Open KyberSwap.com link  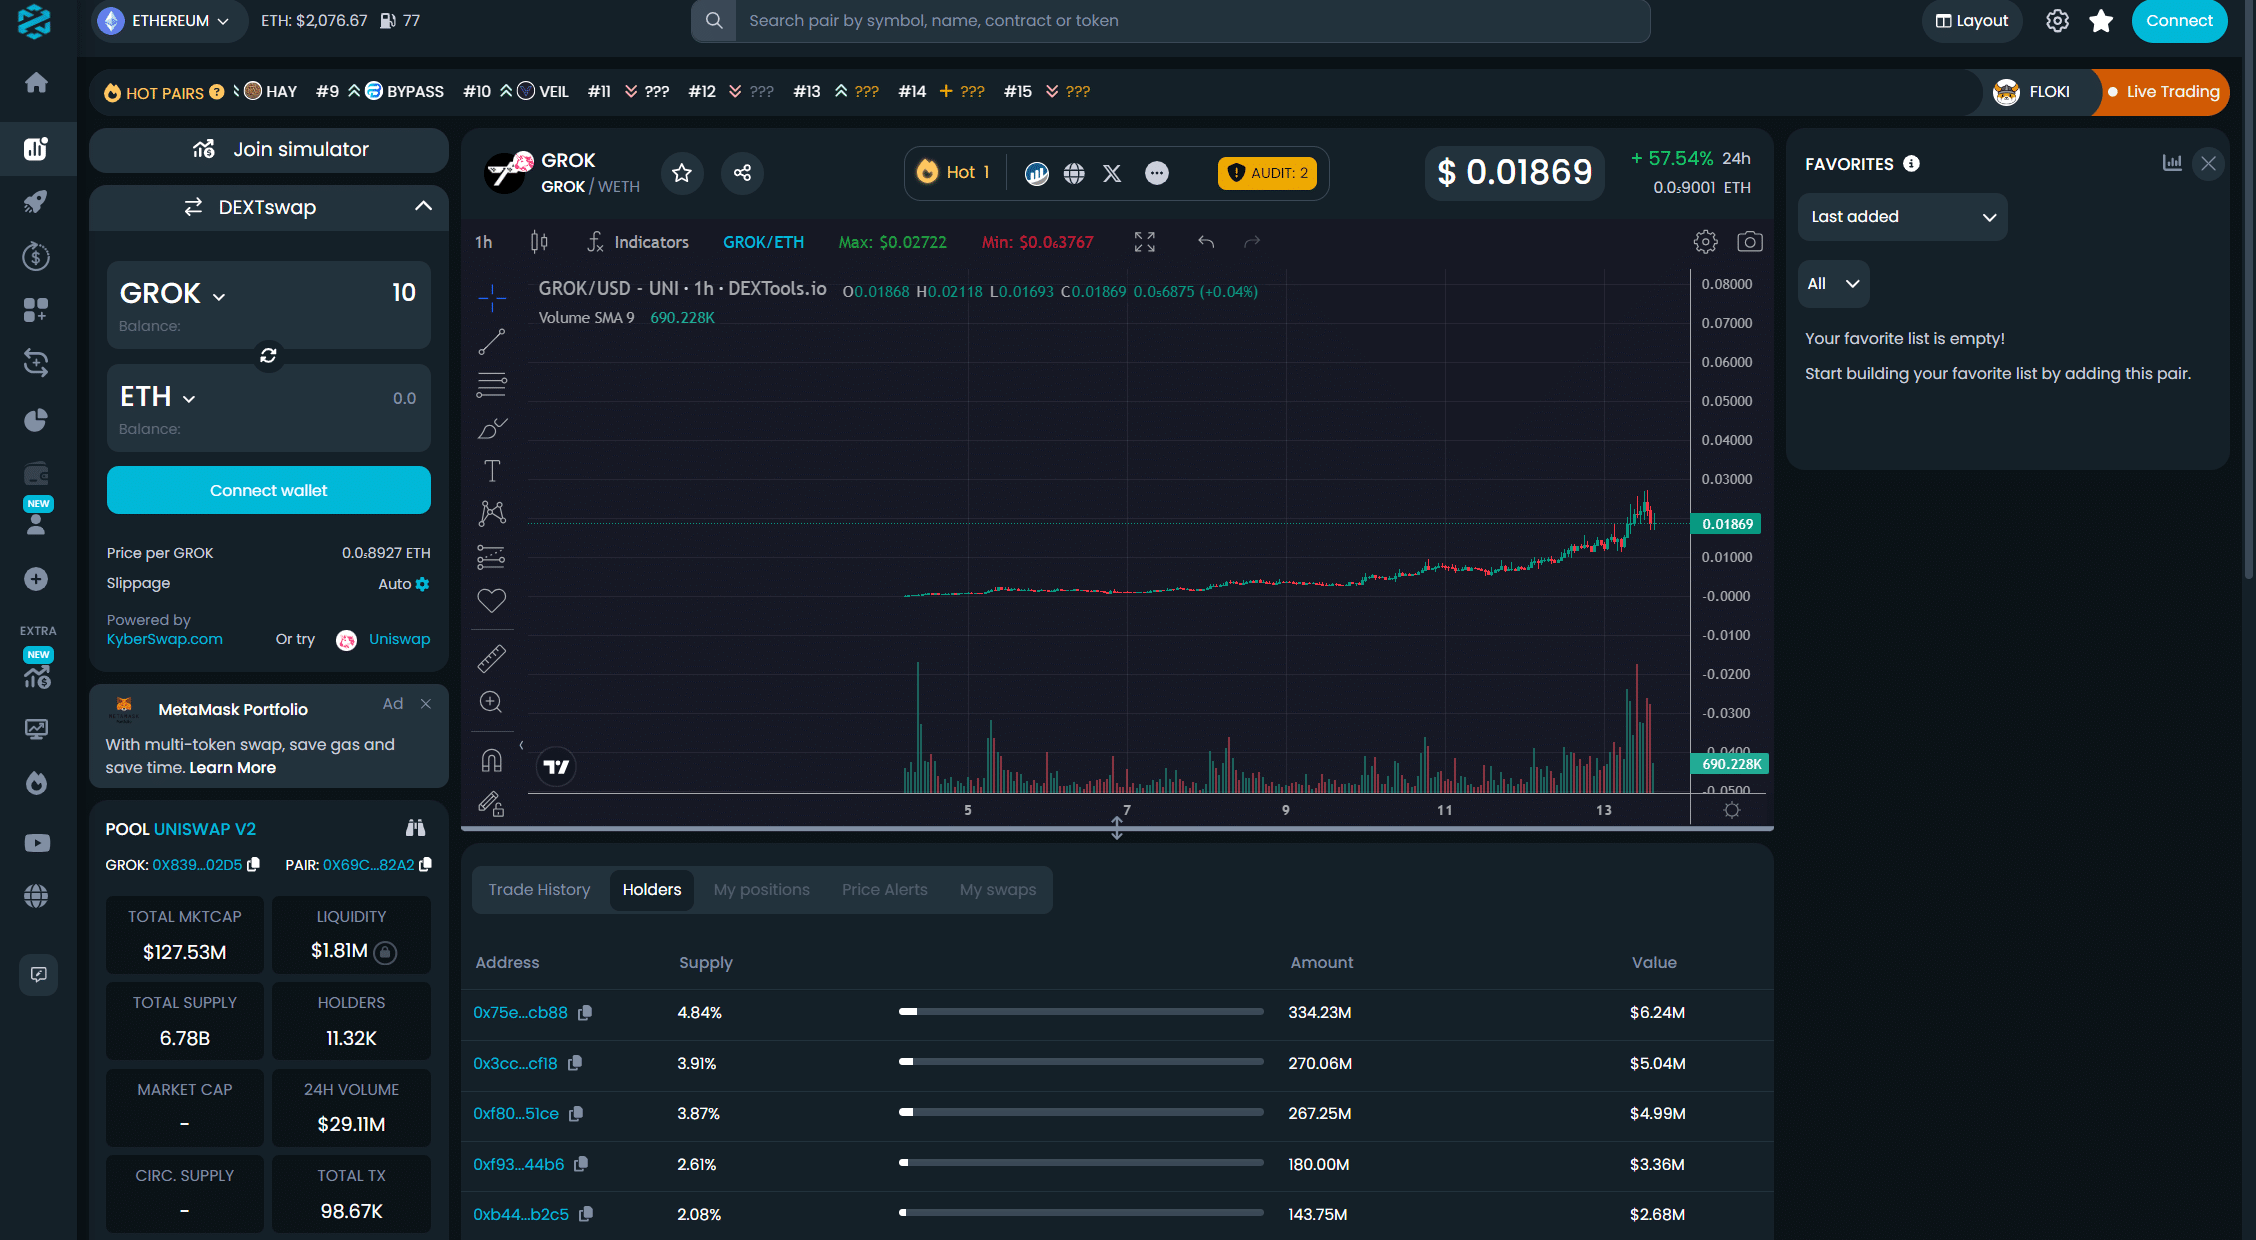coord(165,640)
